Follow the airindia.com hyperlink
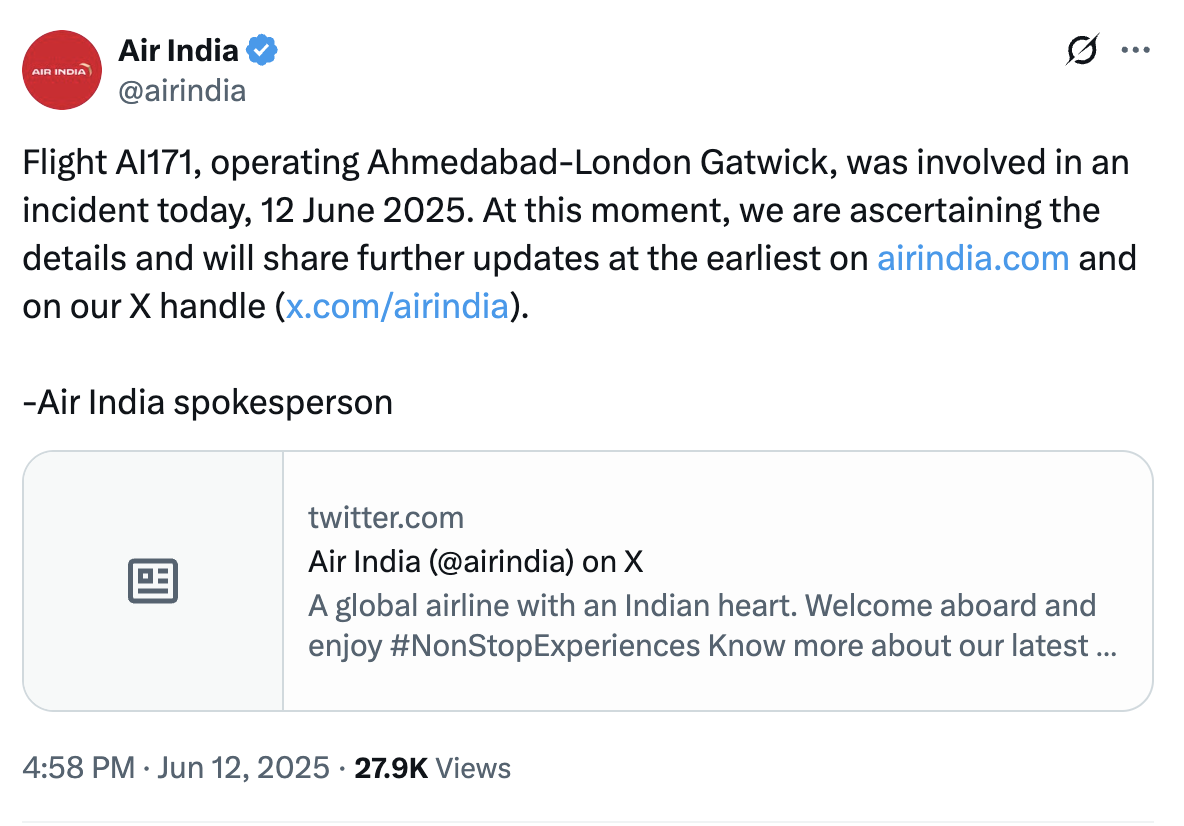 pos(973,258)
